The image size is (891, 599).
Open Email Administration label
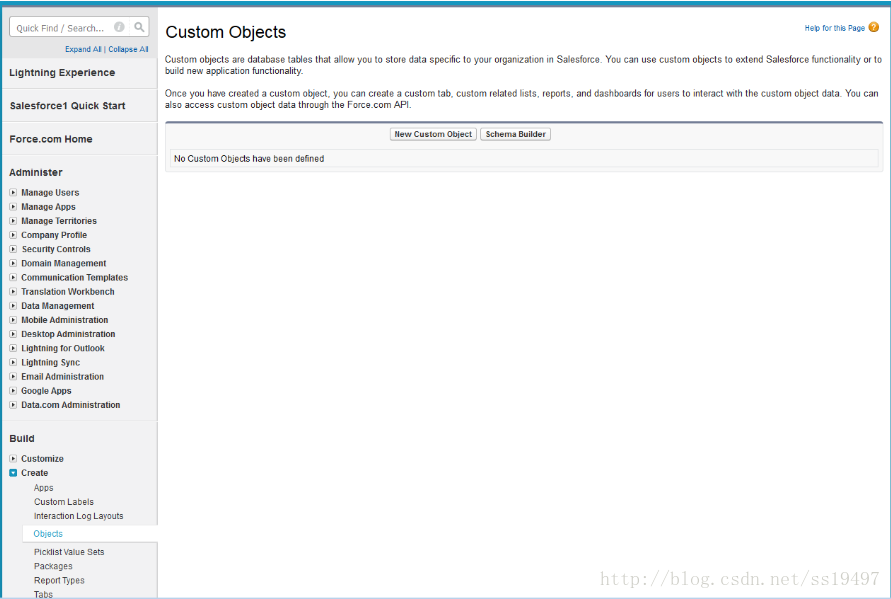(x=63, y=377)
